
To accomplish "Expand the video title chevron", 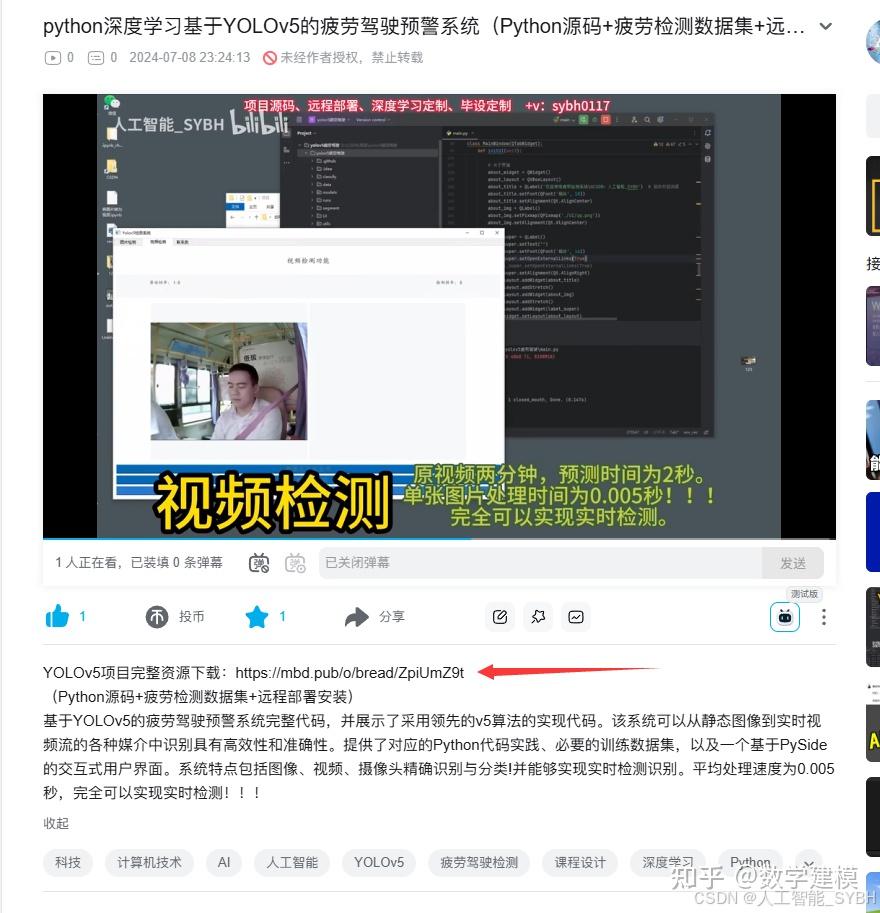I will click(824, 28).
